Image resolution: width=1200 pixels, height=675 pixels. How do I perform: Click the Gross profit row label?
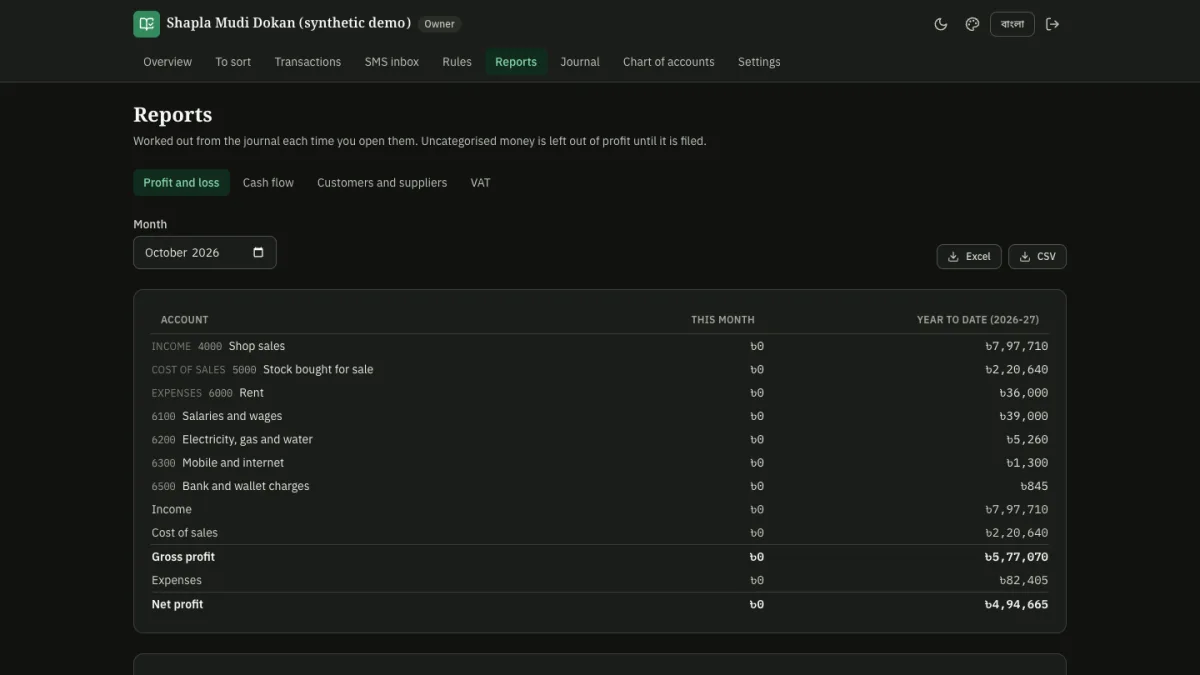183,557
